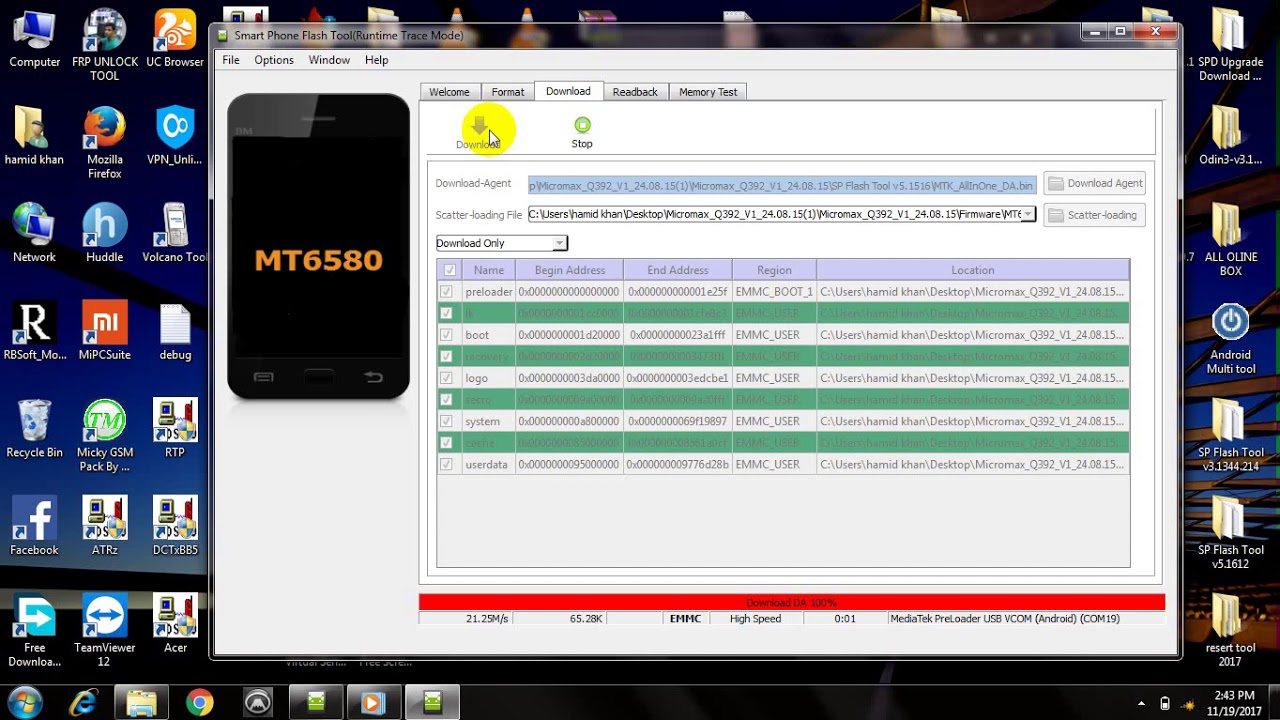Toggle the select-all checkbox in table header
The image size is (1280, 720).
pos(449,270)
